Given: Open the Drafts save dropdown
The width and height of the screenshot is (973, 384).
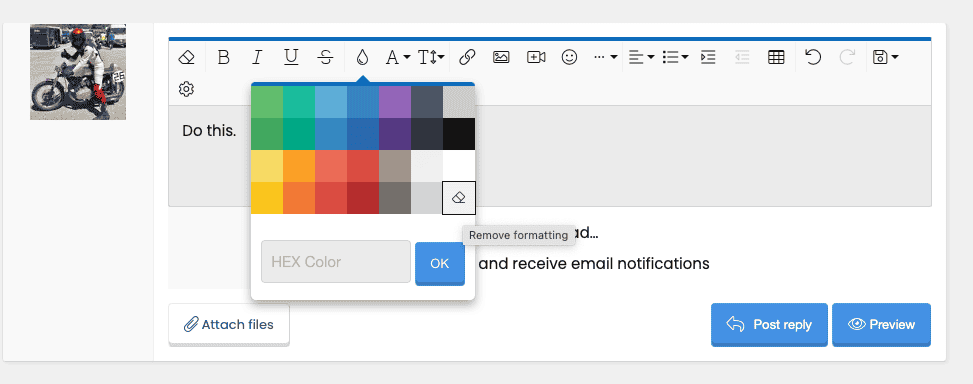Looking at the screenshot, I should point(886,58).
